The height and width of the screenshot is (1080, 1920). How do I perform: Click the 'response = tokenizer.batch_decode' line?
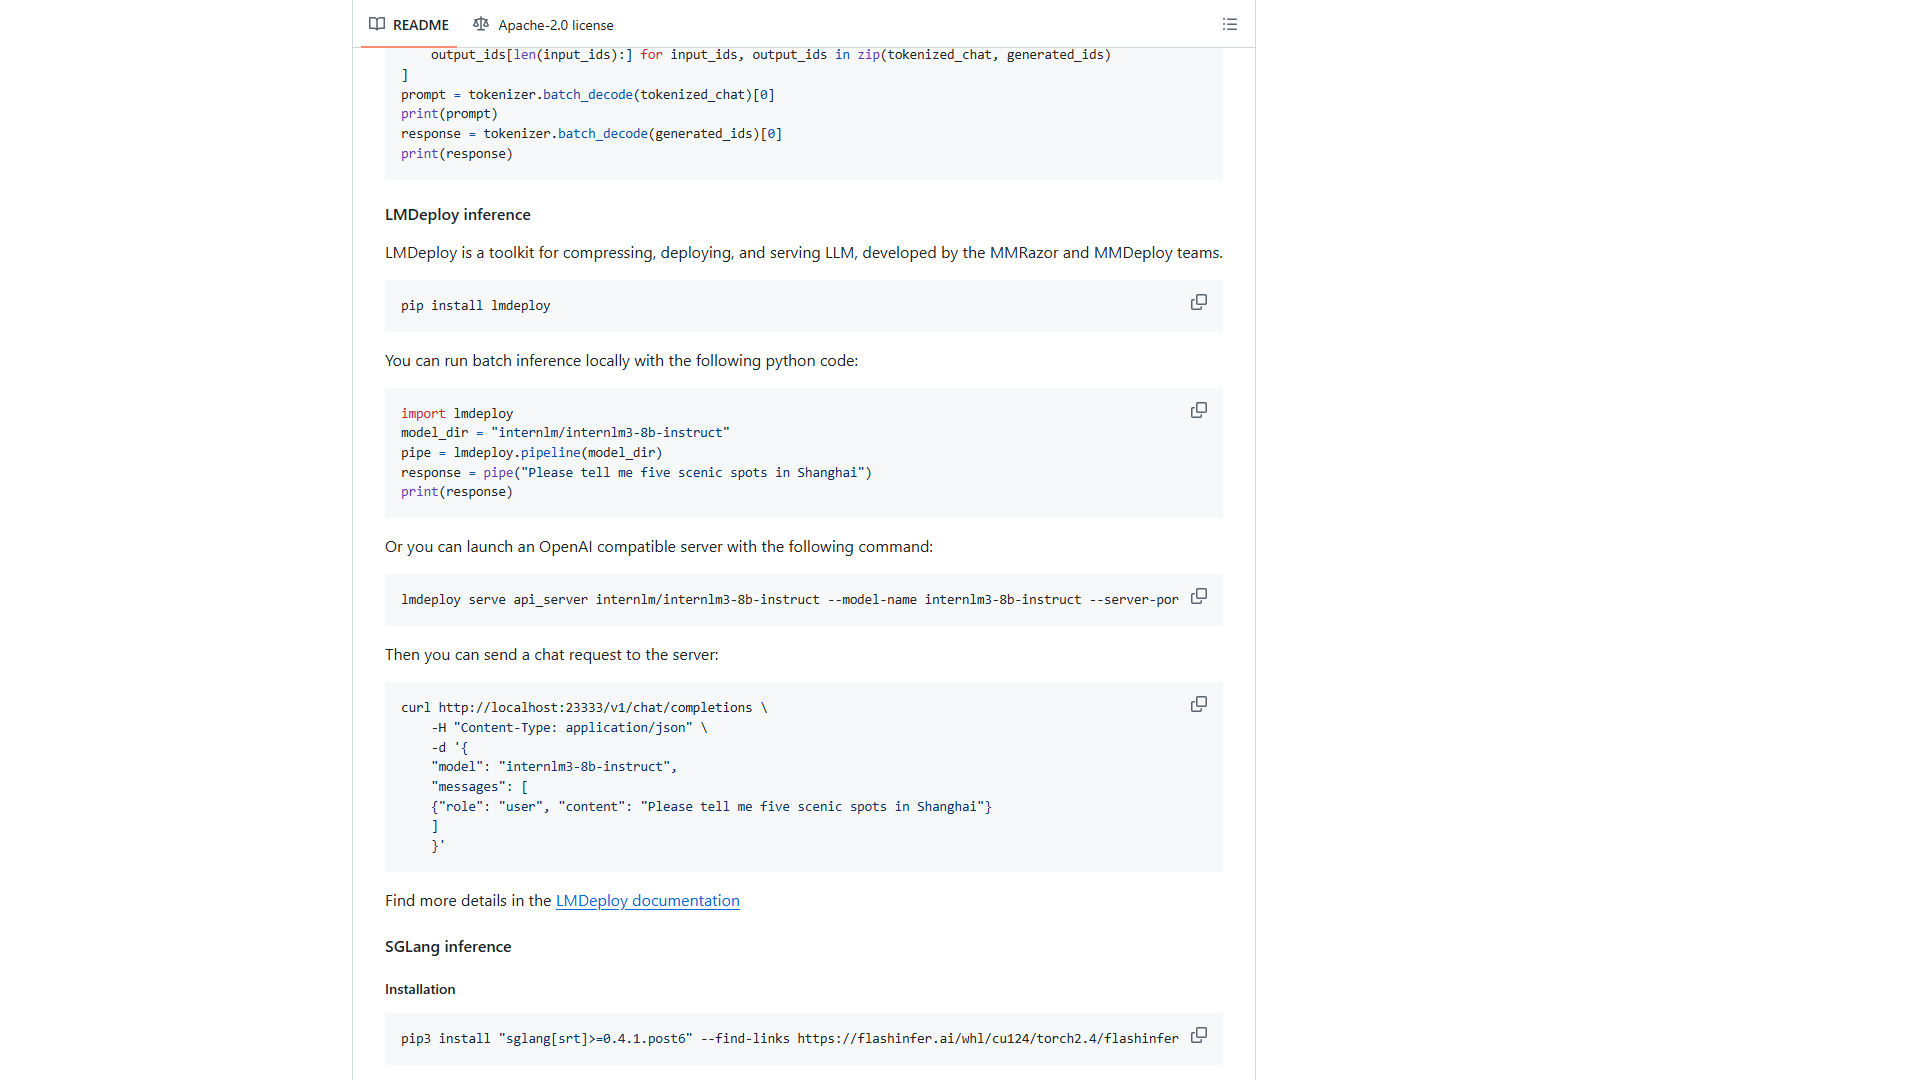592,134
